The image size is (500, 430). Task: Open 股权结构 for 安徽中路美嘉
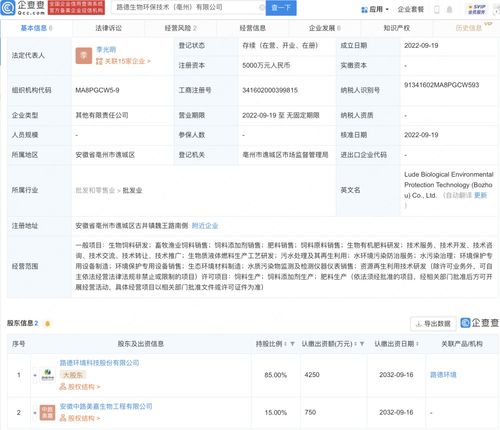click(x=80, y=418)
